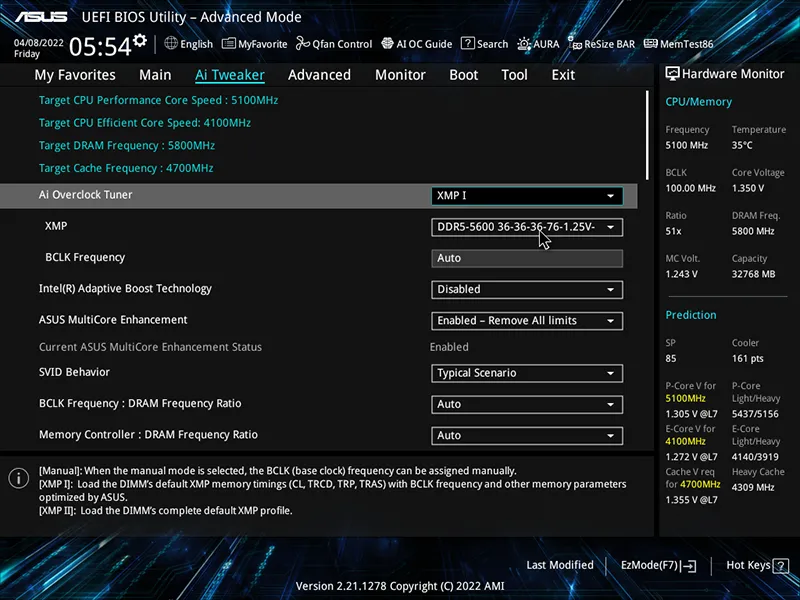Open the Exit tab
This screenshot has width=800, height=600.
point(563,75)
